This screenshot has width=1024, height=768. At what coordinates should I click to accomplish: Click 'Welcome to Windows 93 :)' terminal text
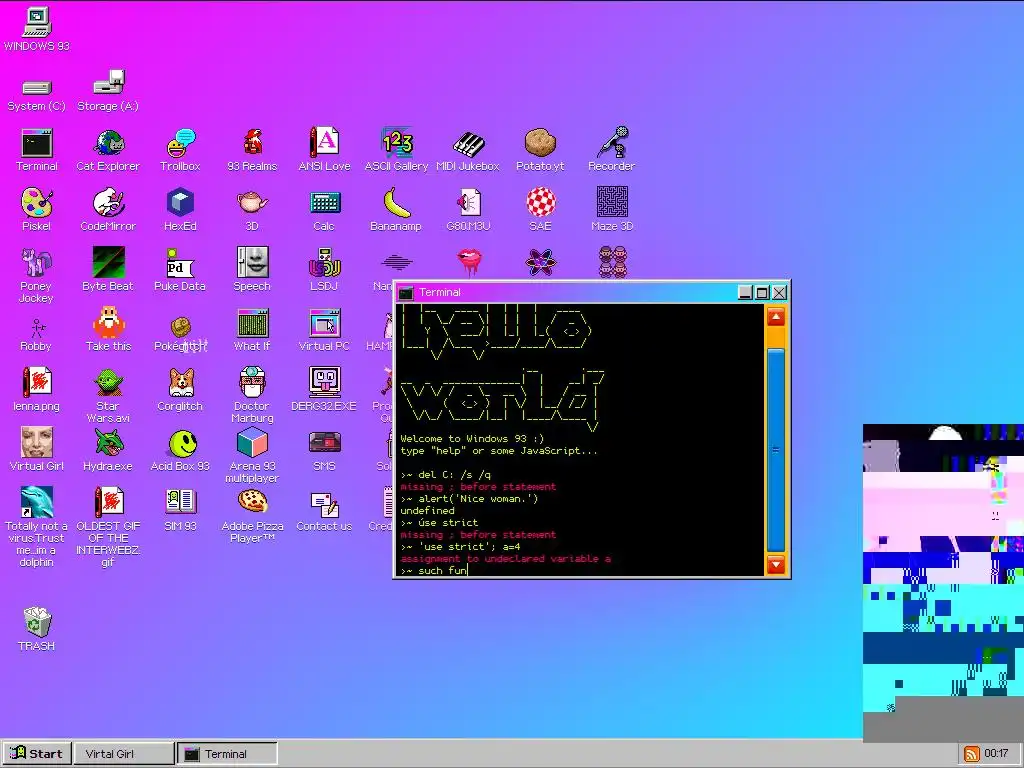click(472, 439)
